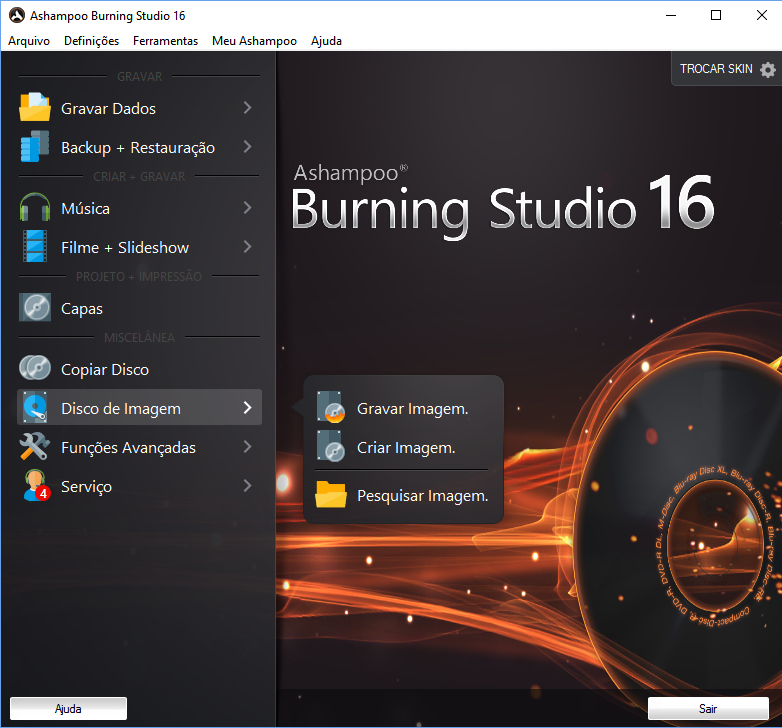Click the Ashampoo logo in title bar

[16, 15]
